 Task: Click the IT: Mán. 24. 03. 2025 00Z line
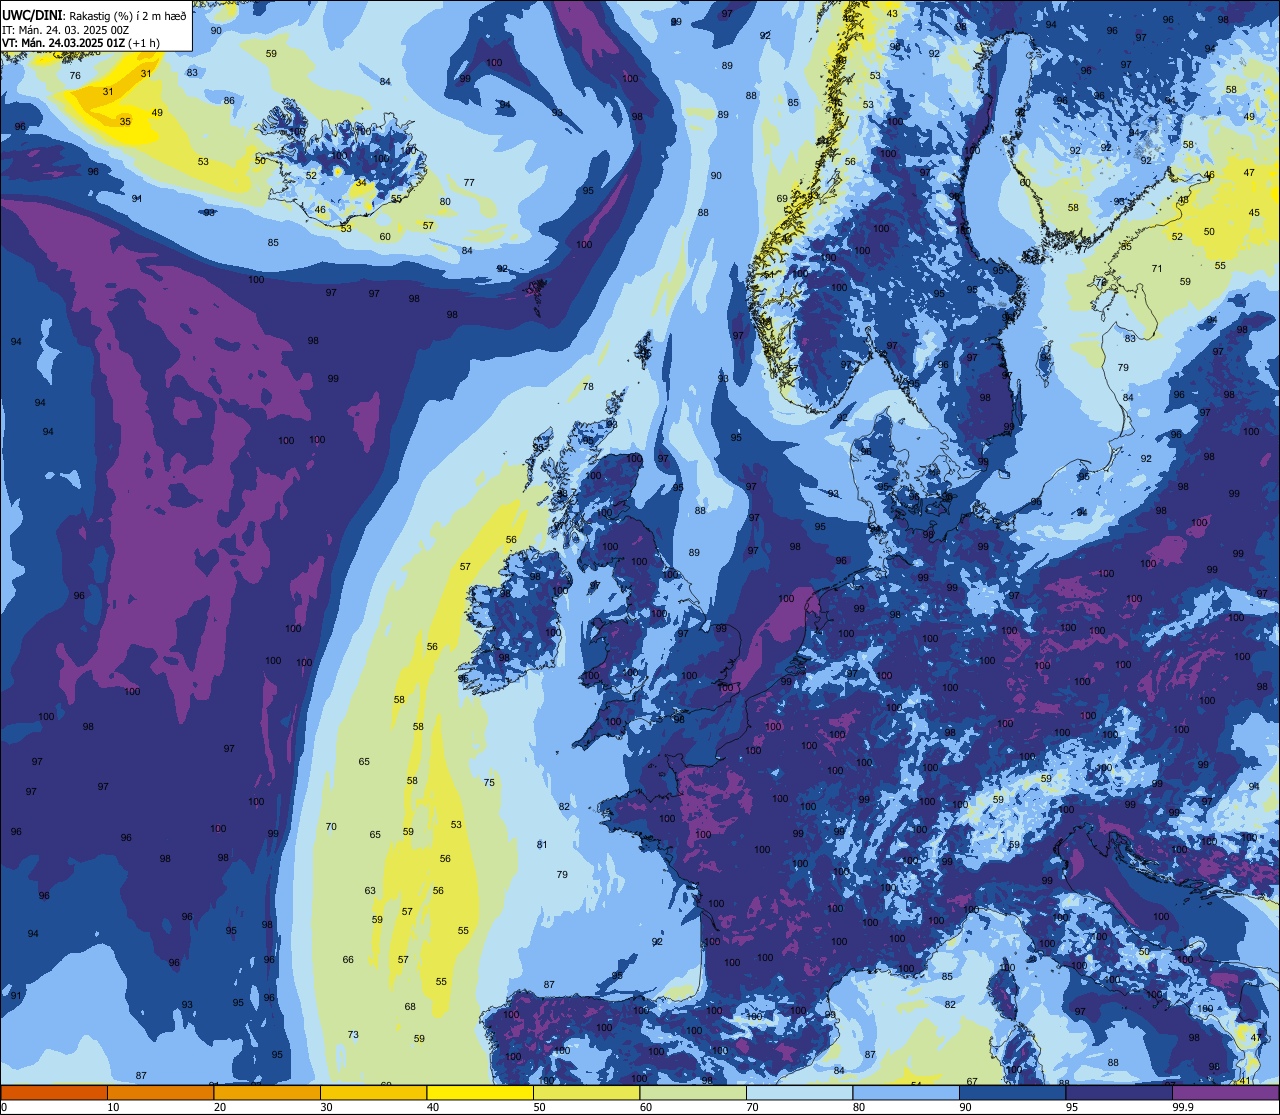click(66, 30)
